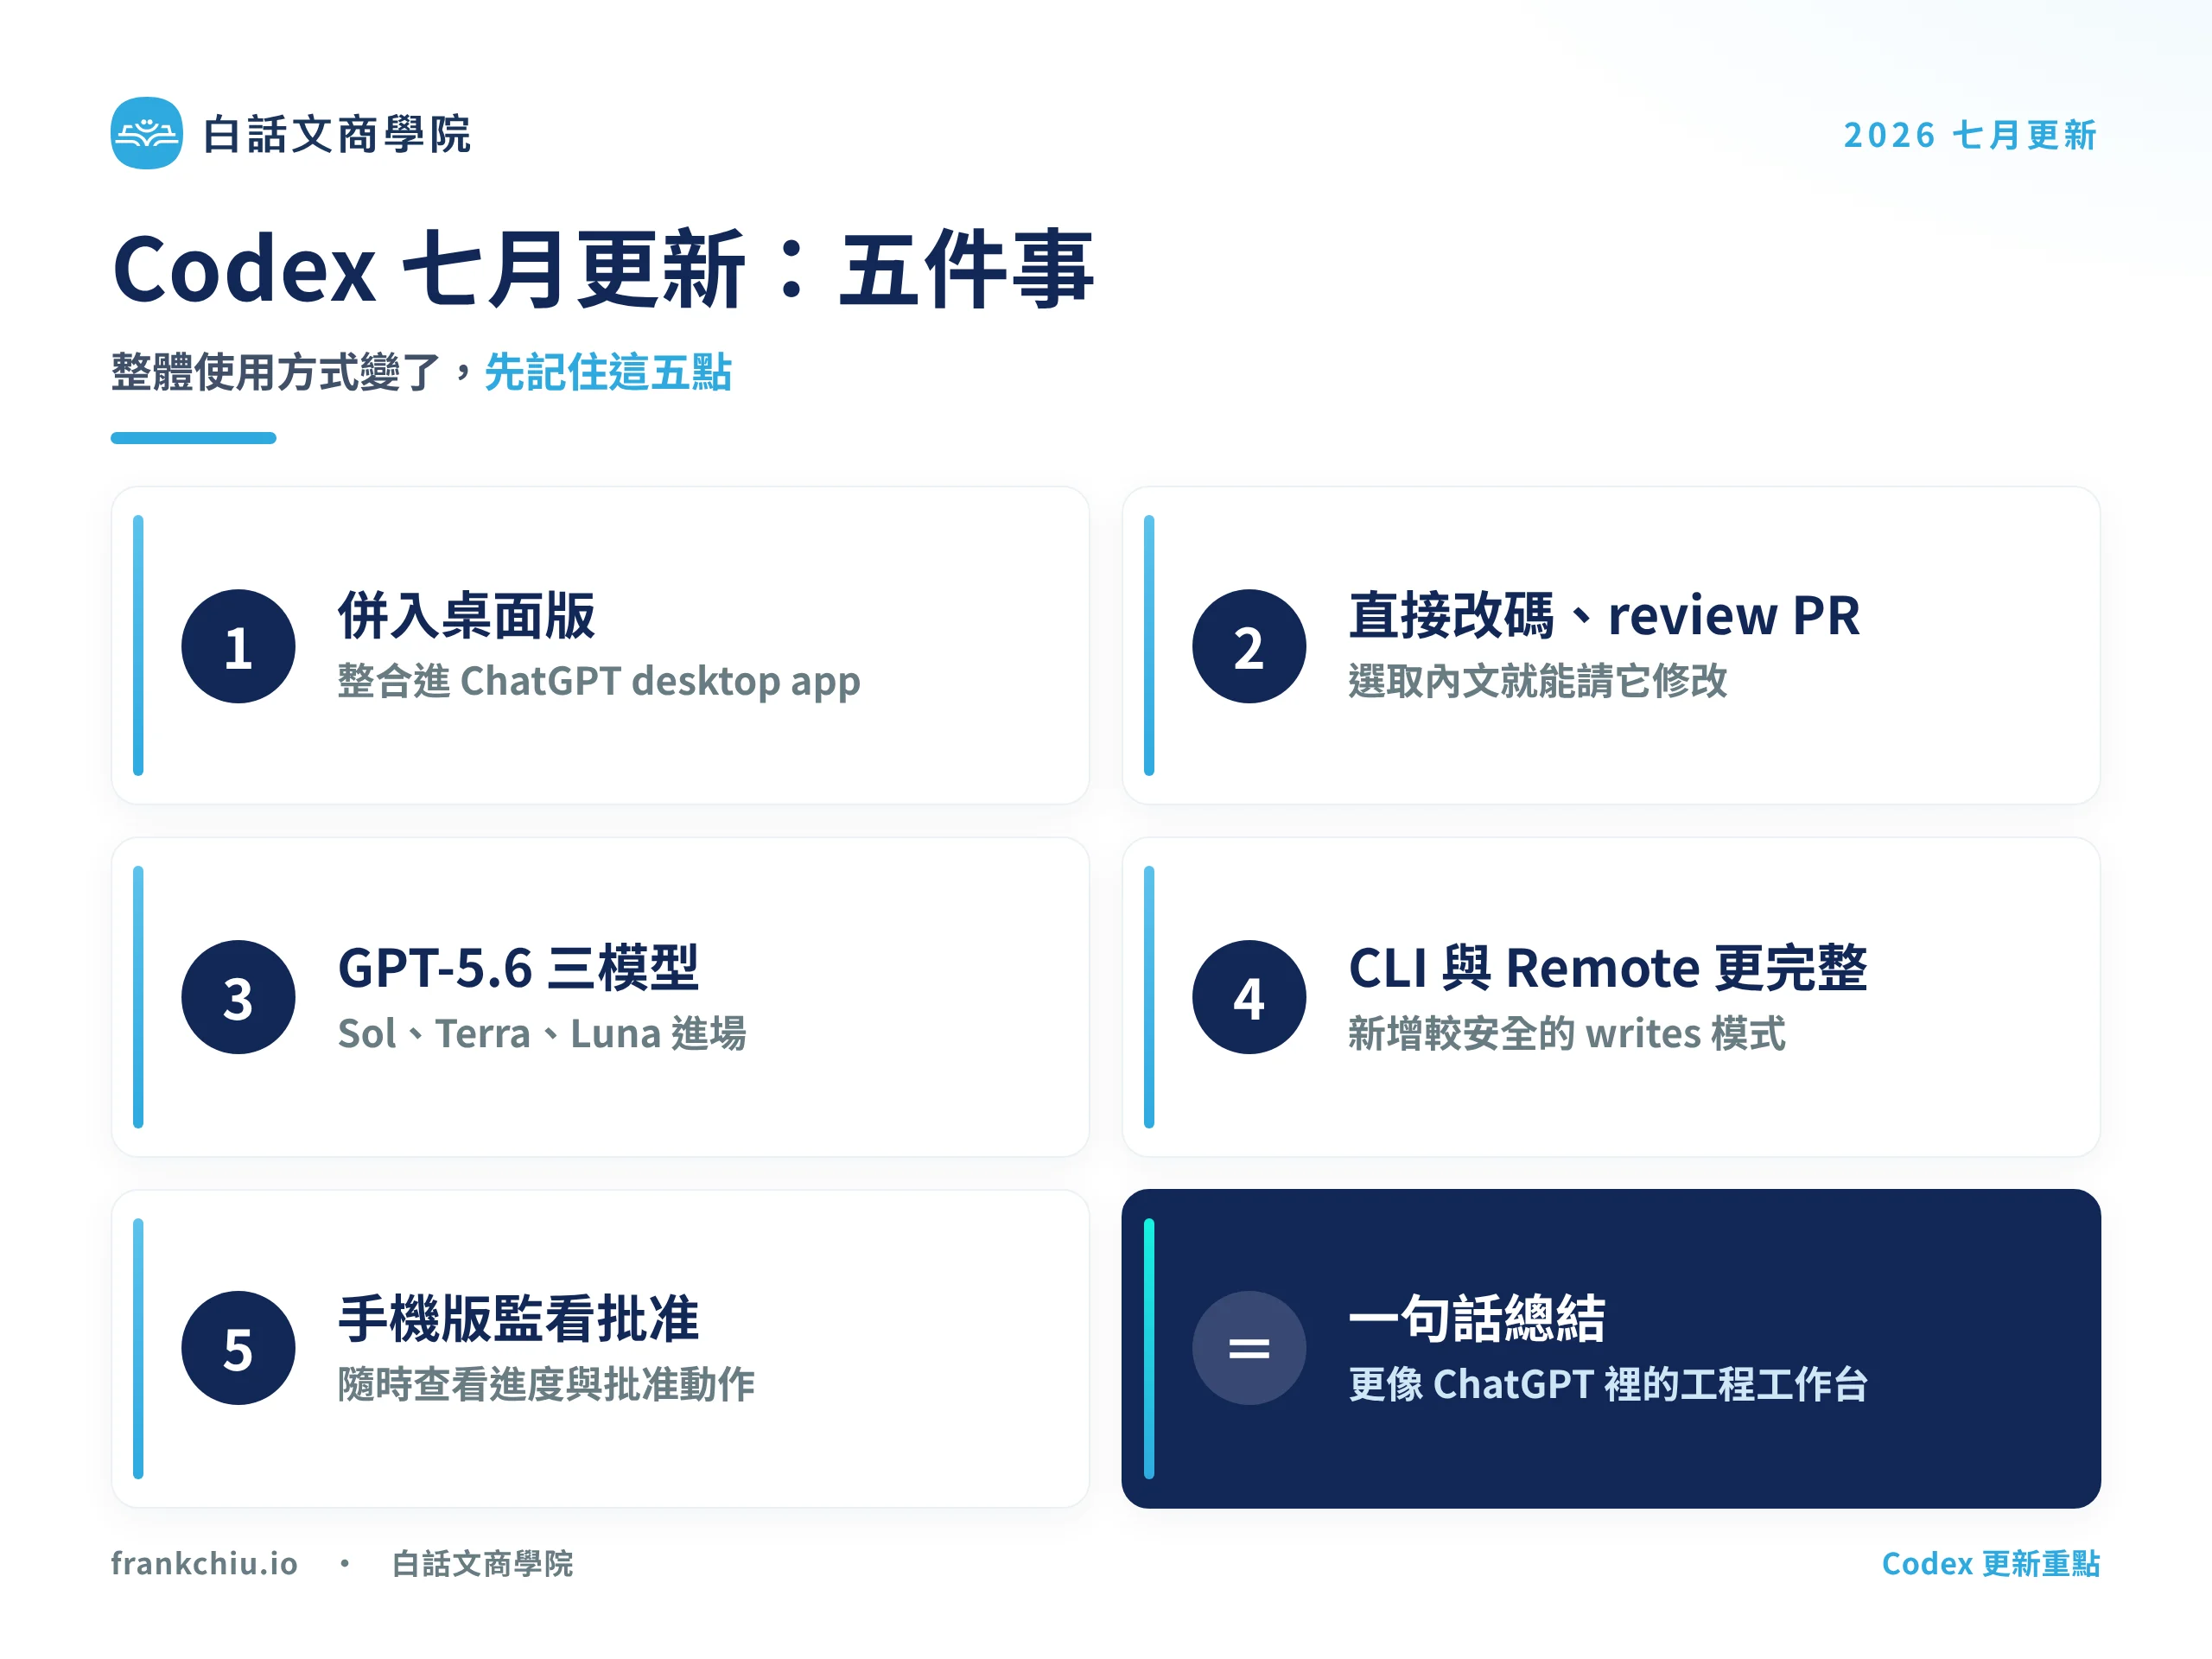Click the number 4 circle badge
The width and height of the screenshot is (2212, 1659).
coord(1249,997)
